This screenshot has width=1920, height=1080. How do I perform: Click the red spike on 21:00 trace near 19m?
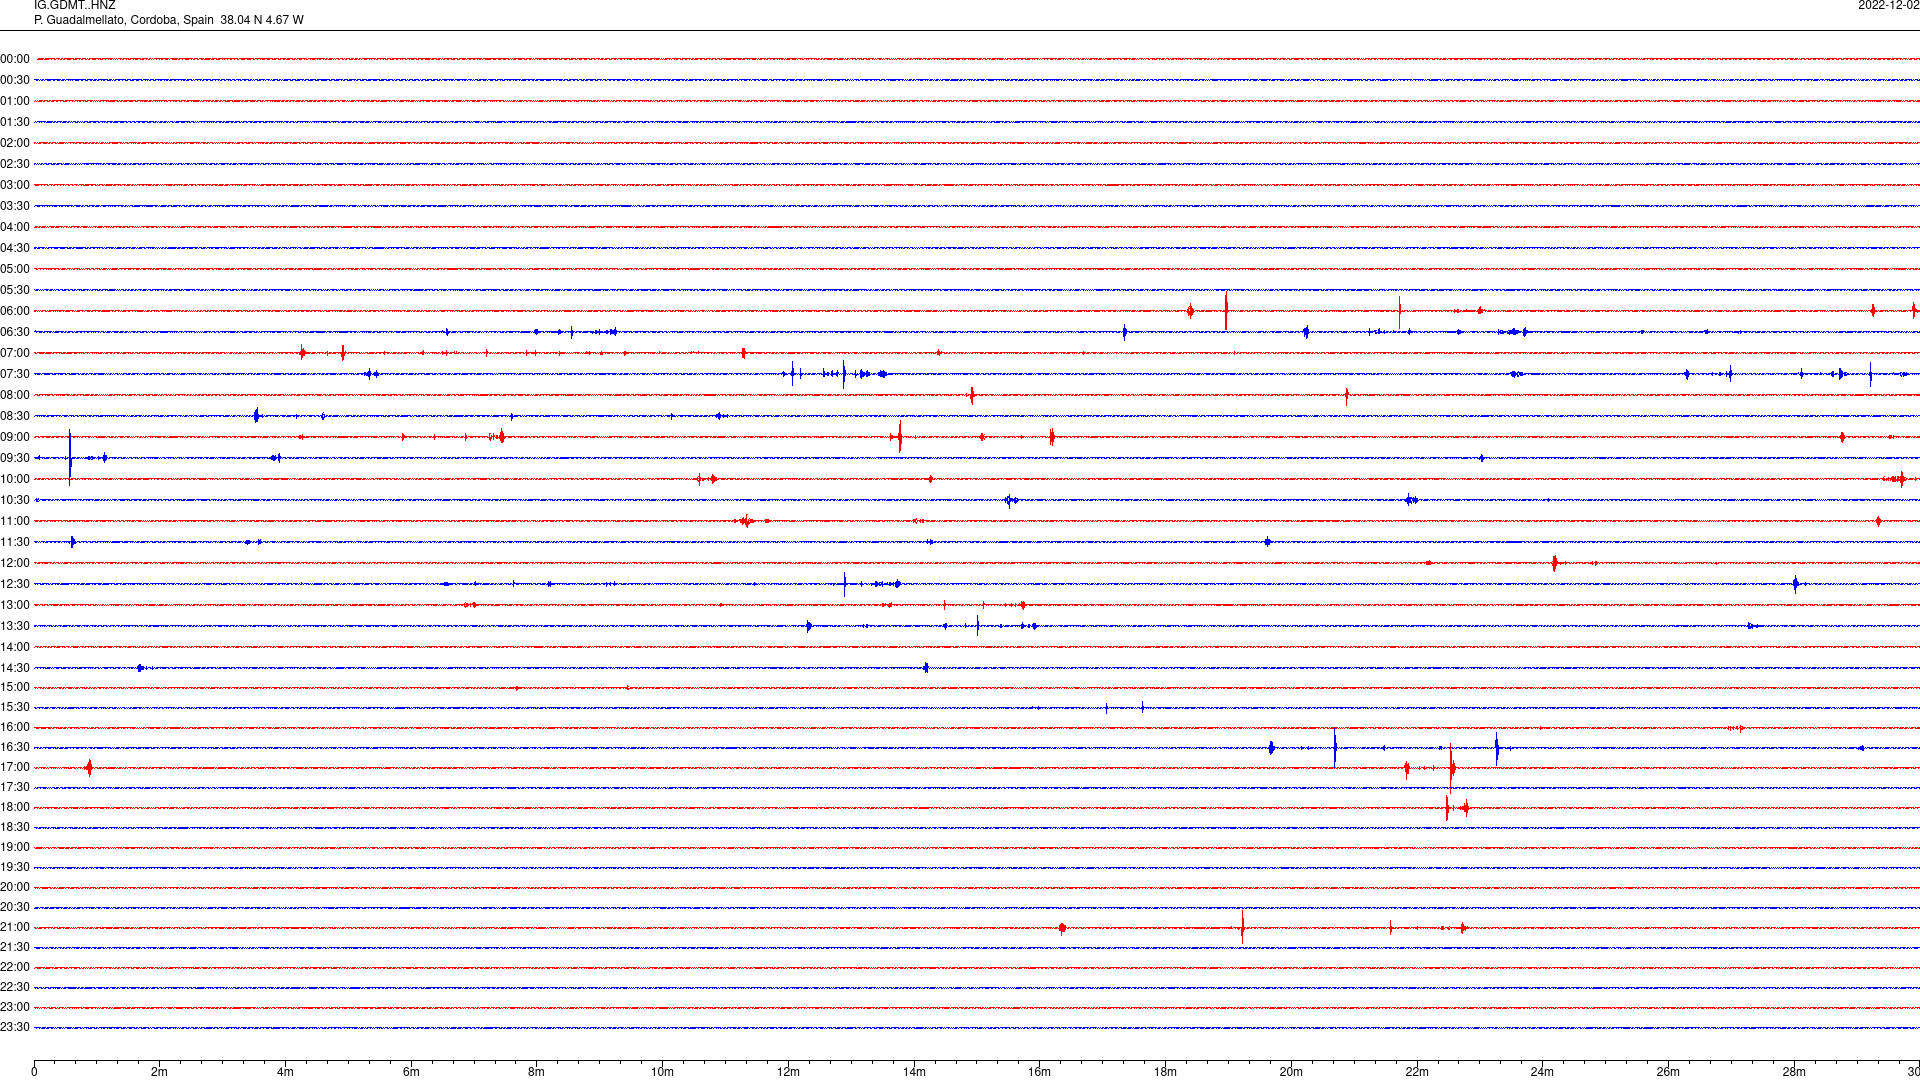click(x=1242, y=927)
